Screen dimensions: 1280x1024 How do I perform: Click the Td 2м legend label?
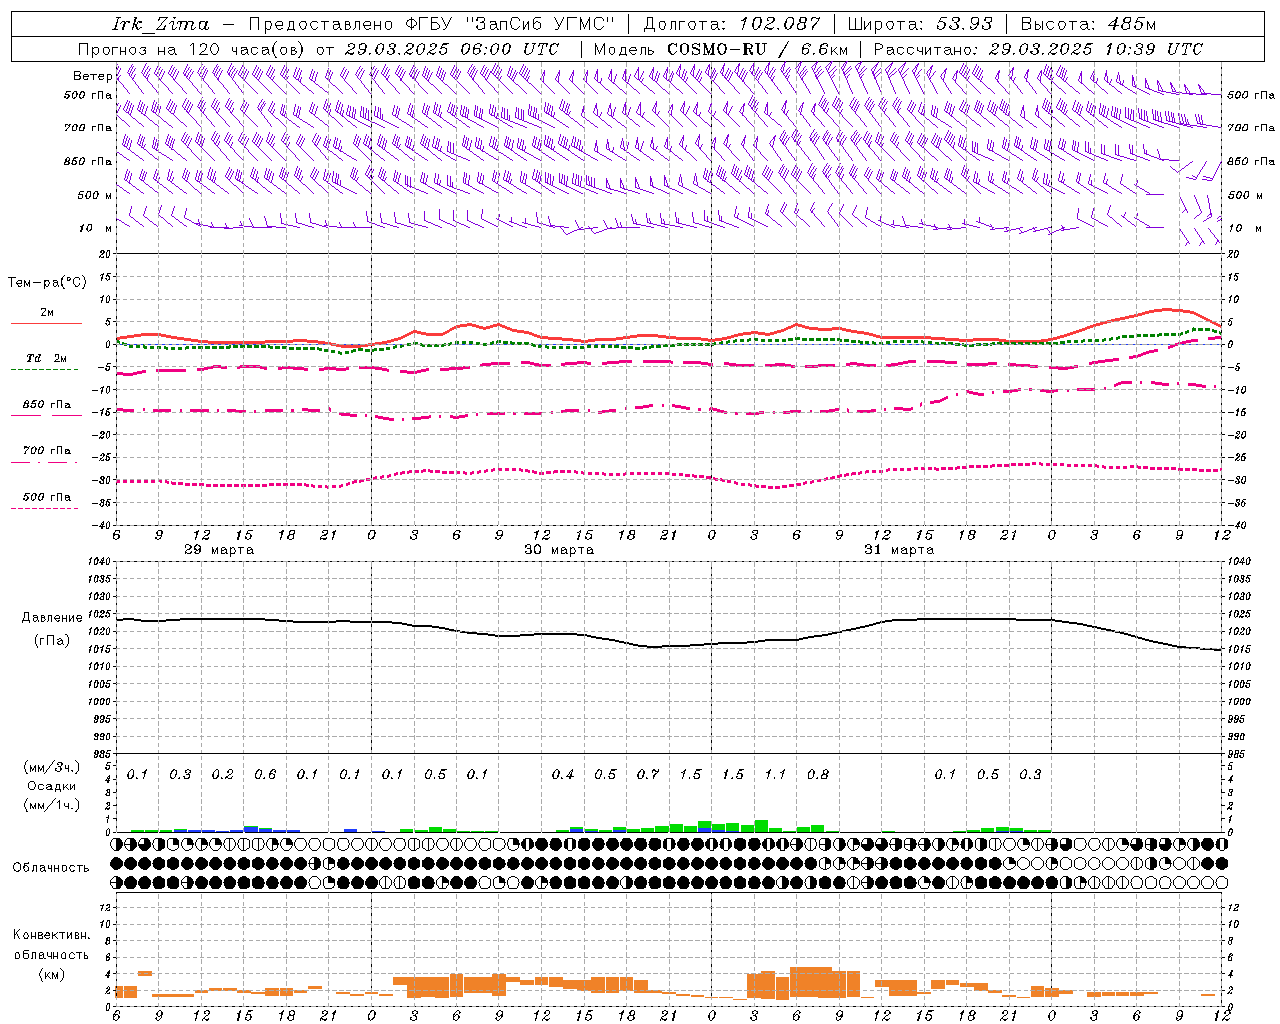[x=46, y=358]
